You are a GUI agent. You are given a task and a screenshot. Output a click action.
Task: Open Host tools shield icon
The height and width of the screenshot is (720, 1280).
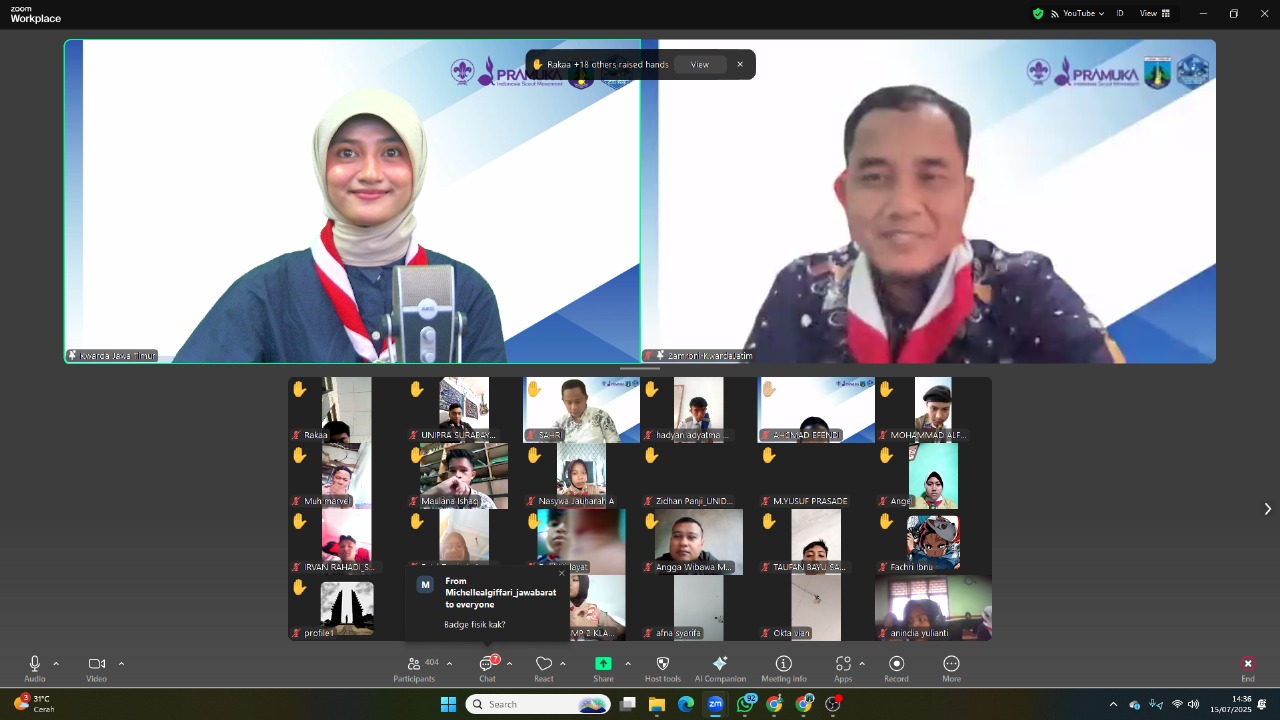click(x=662, y=664)
